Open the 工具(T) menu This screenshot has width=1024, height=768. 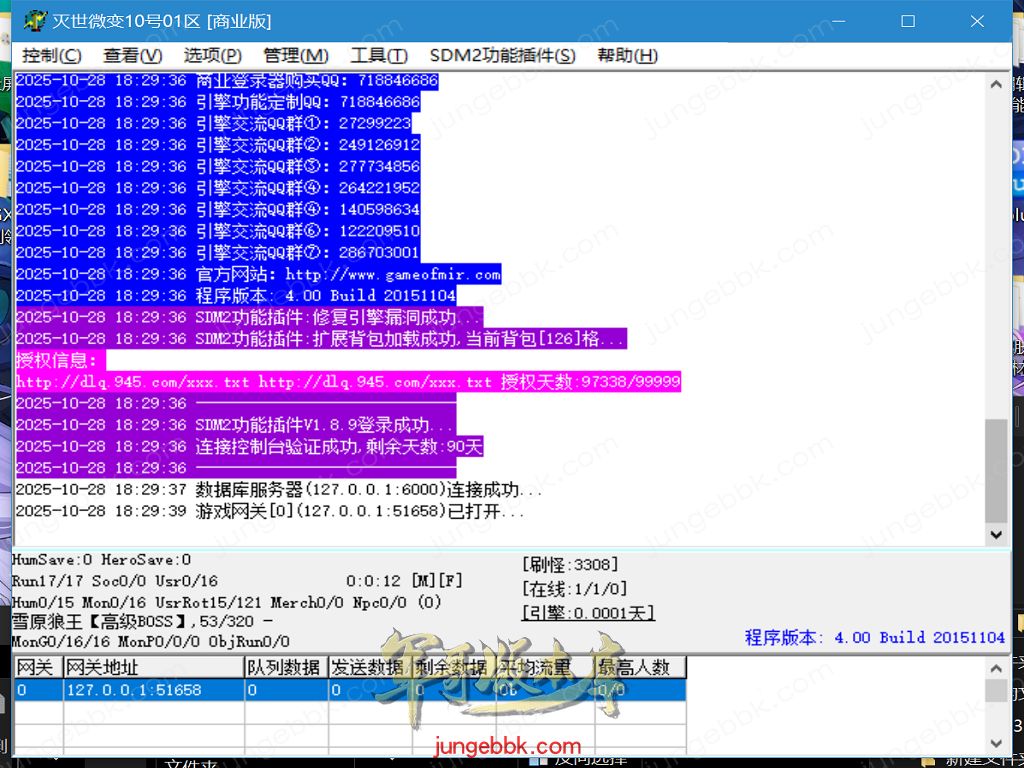tap(379, 56)
